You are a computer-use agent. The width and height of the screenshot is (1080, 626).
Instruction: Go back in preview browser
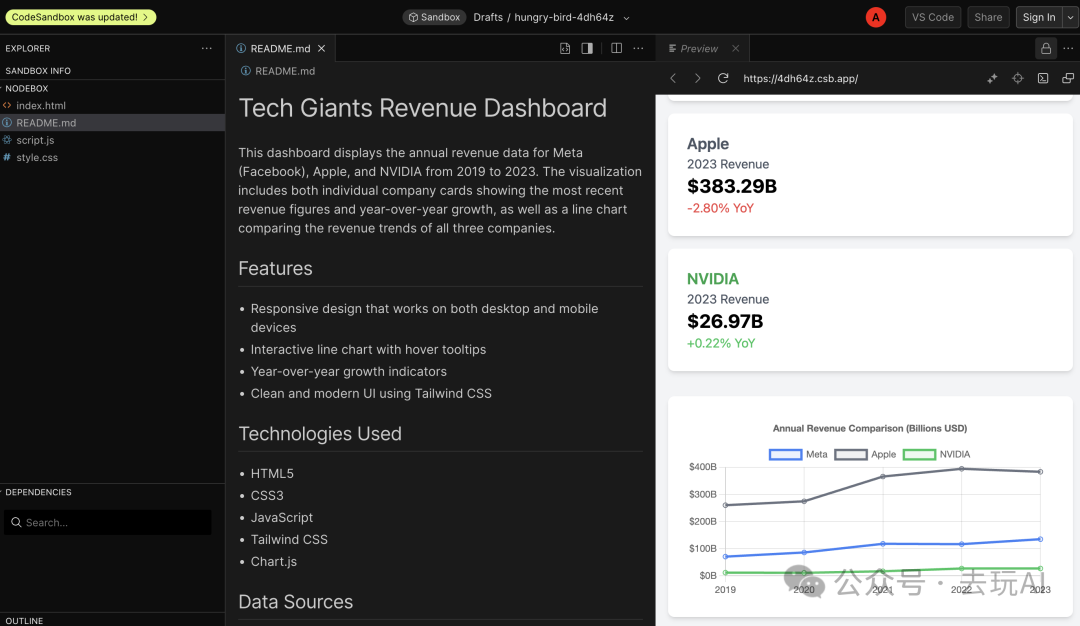pyautogui.click(x=673, y=78)
